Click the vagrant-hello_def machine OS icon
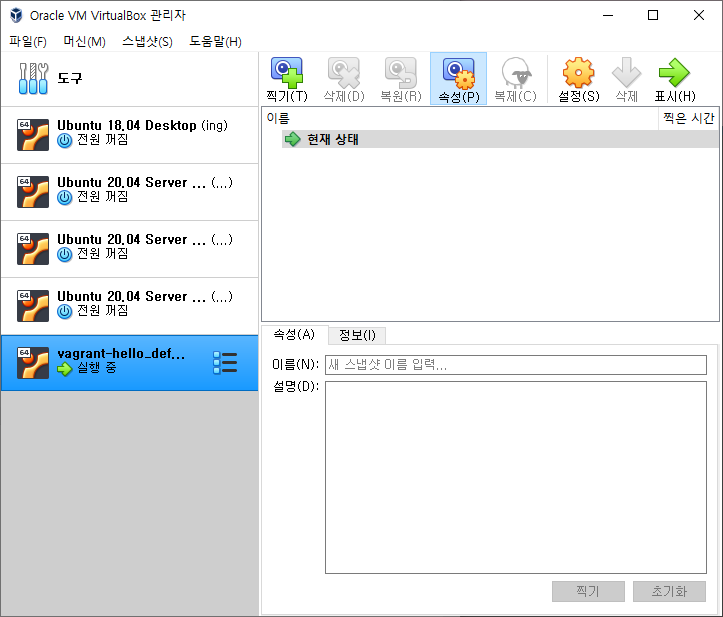This screenshot has width=723, height=617. pyautogui.click(x=33, y=363)
